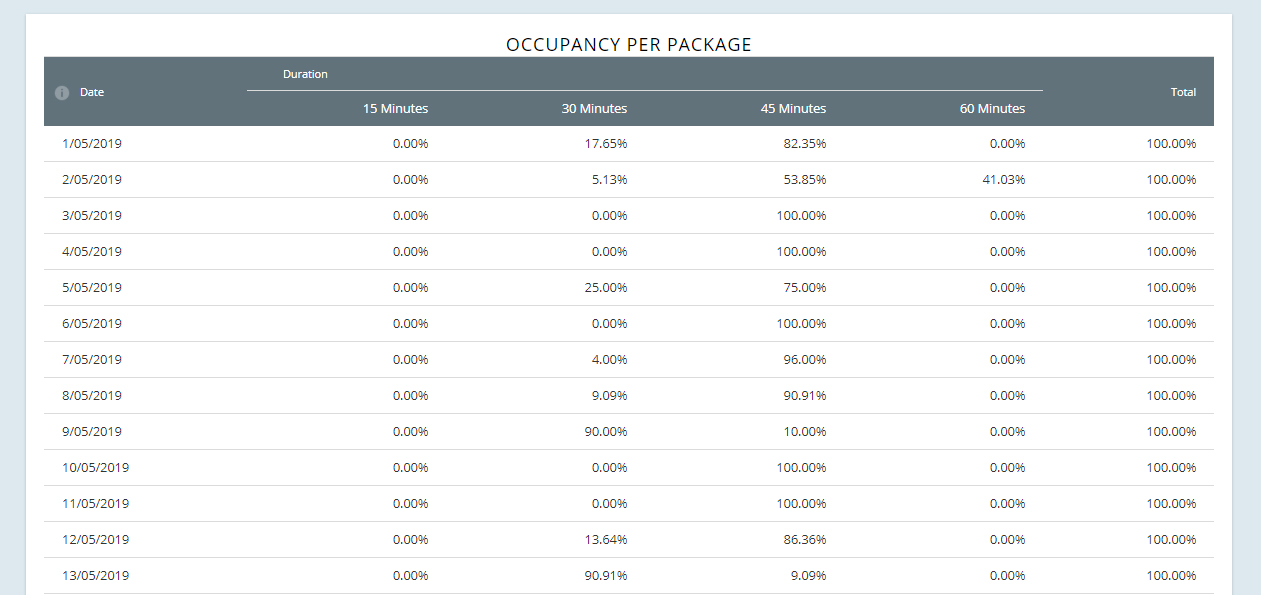Screen dimensions: 1261x595
Task: Click the 60 Minutes 0.00% for 12/05/2019
Action: coord(1008,540)
